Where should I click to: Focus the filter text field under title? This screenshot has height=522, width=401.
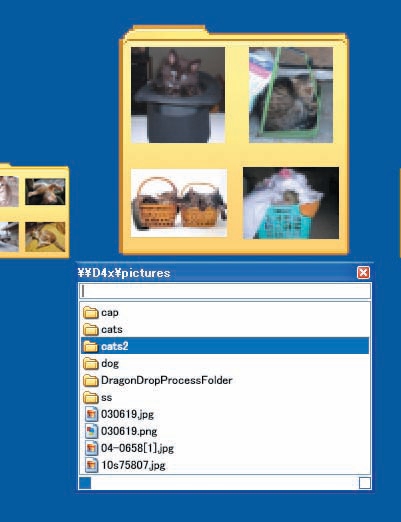click(x=225, y=291)
